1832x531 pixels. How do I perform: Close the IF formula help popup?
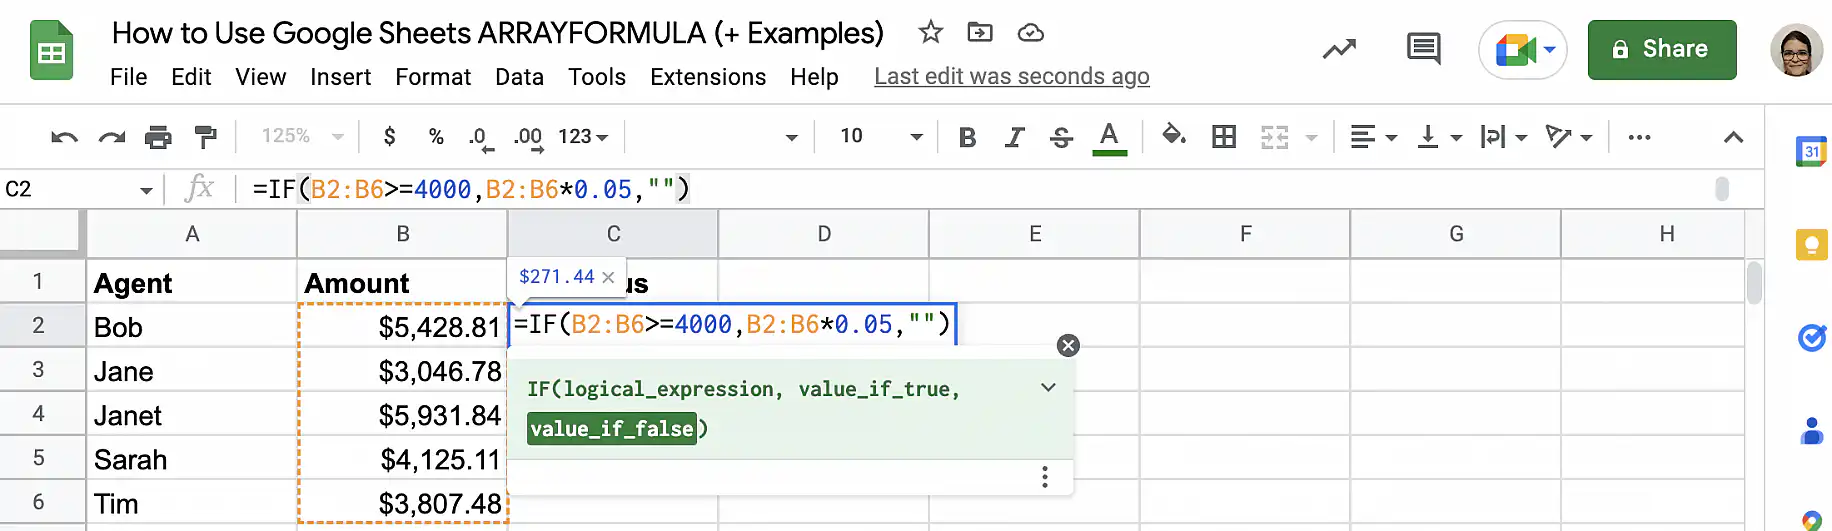click(x=1068, y=345)
